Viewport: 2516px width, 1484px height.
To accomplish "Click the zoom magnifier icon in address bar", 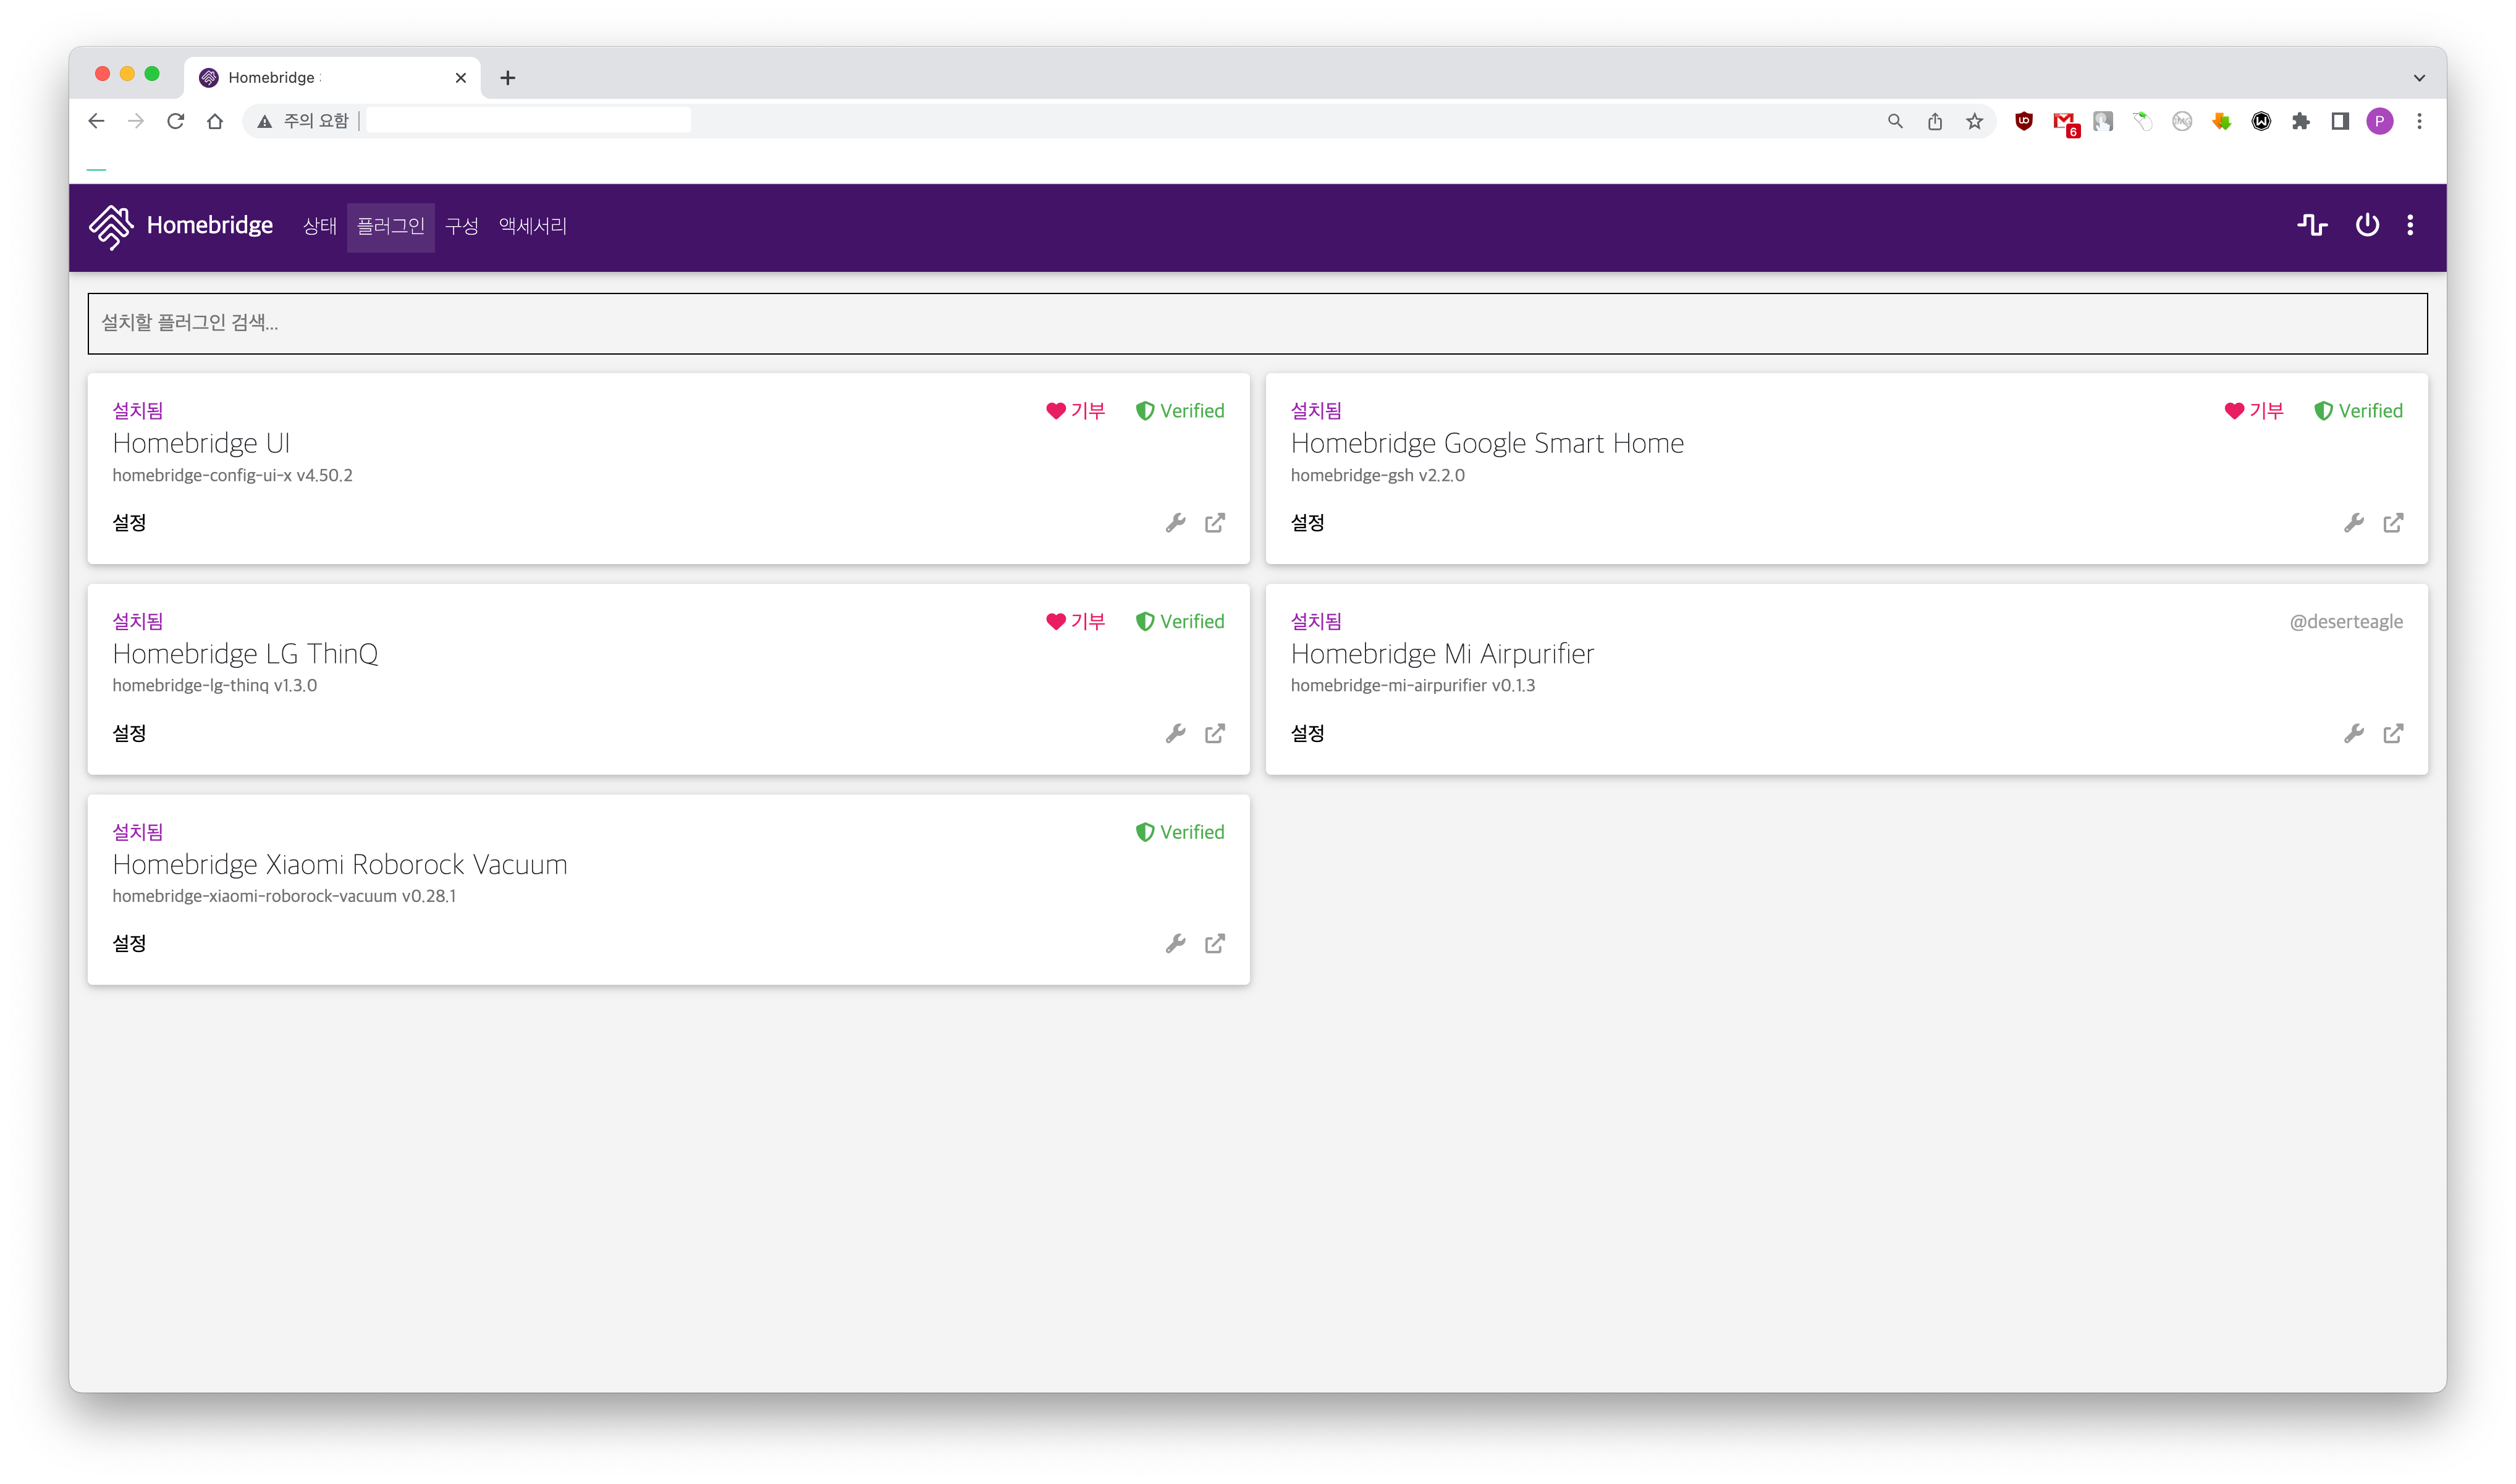I will click(1895, 121).
